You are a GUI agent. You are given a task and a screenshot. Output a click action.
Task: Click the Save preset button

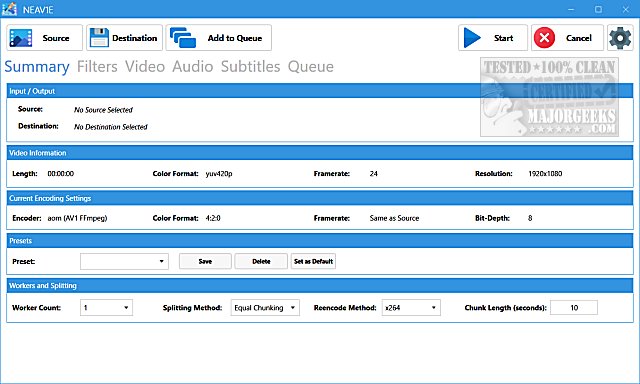(x=205, y=261)
